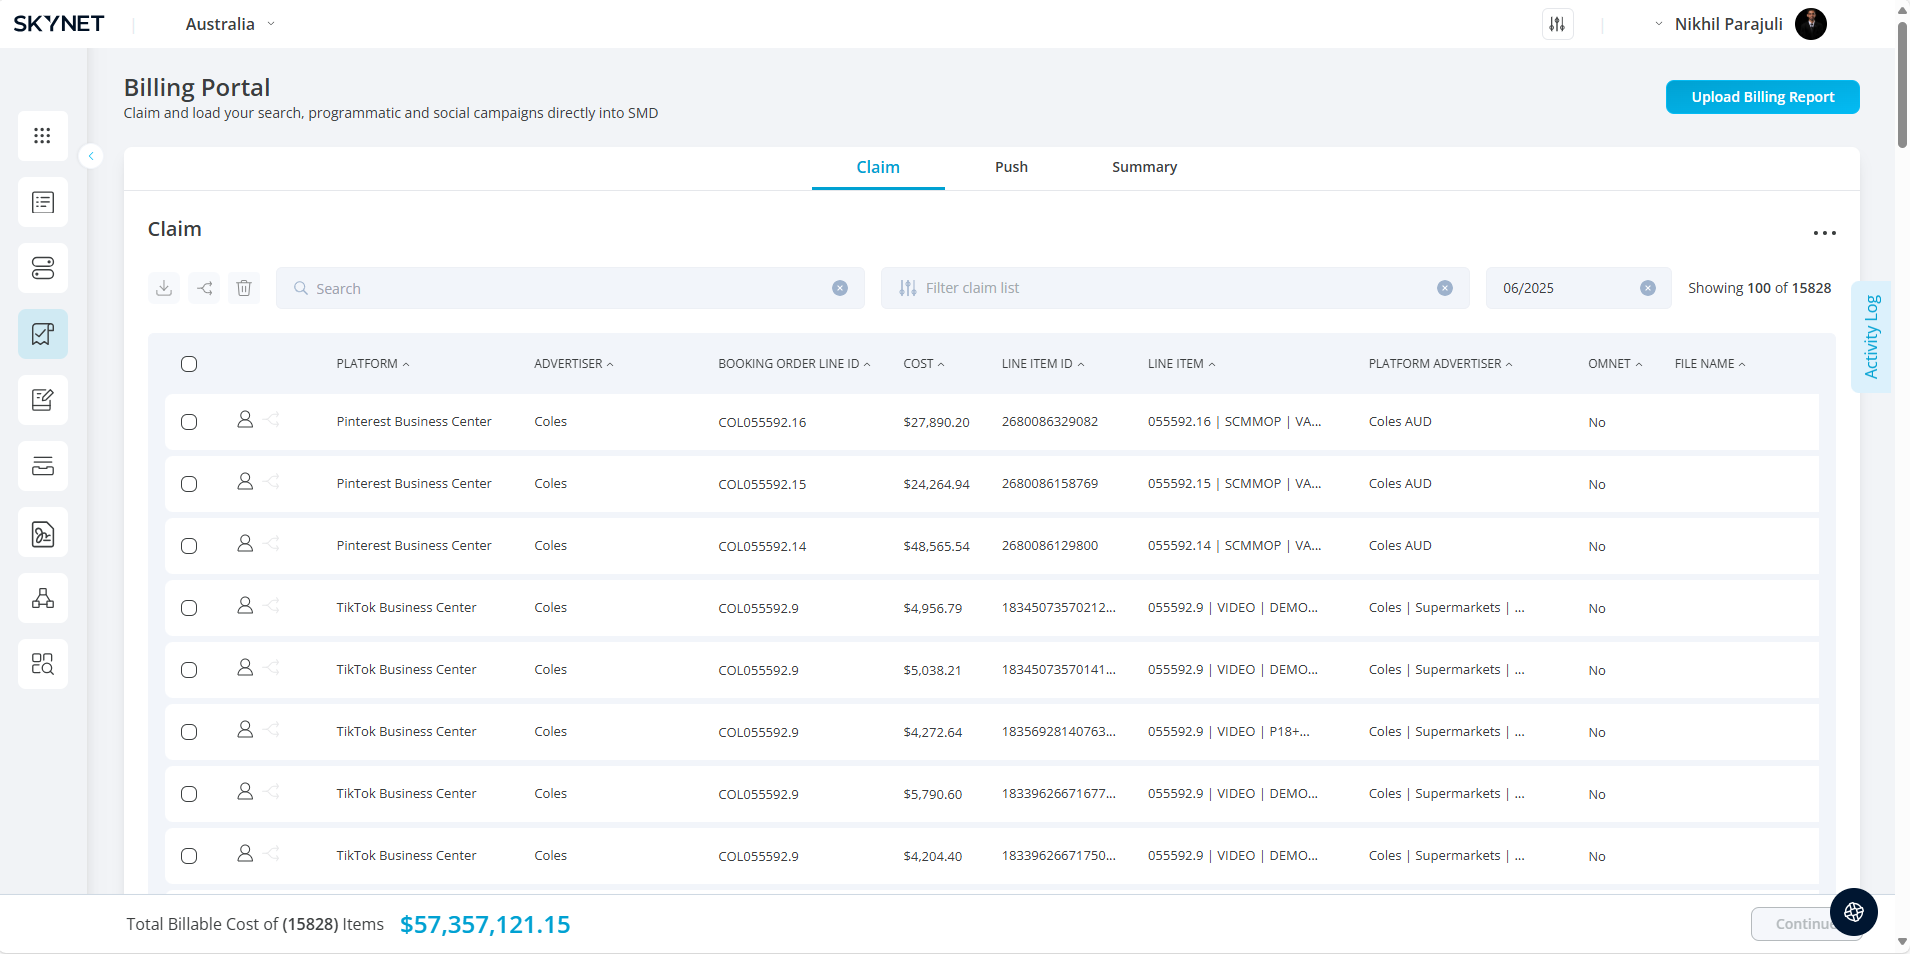This screenshot has height=954, width=1910.
Task: Collapse the sidebar with chevron arrow
Action: tap(91, 156)
